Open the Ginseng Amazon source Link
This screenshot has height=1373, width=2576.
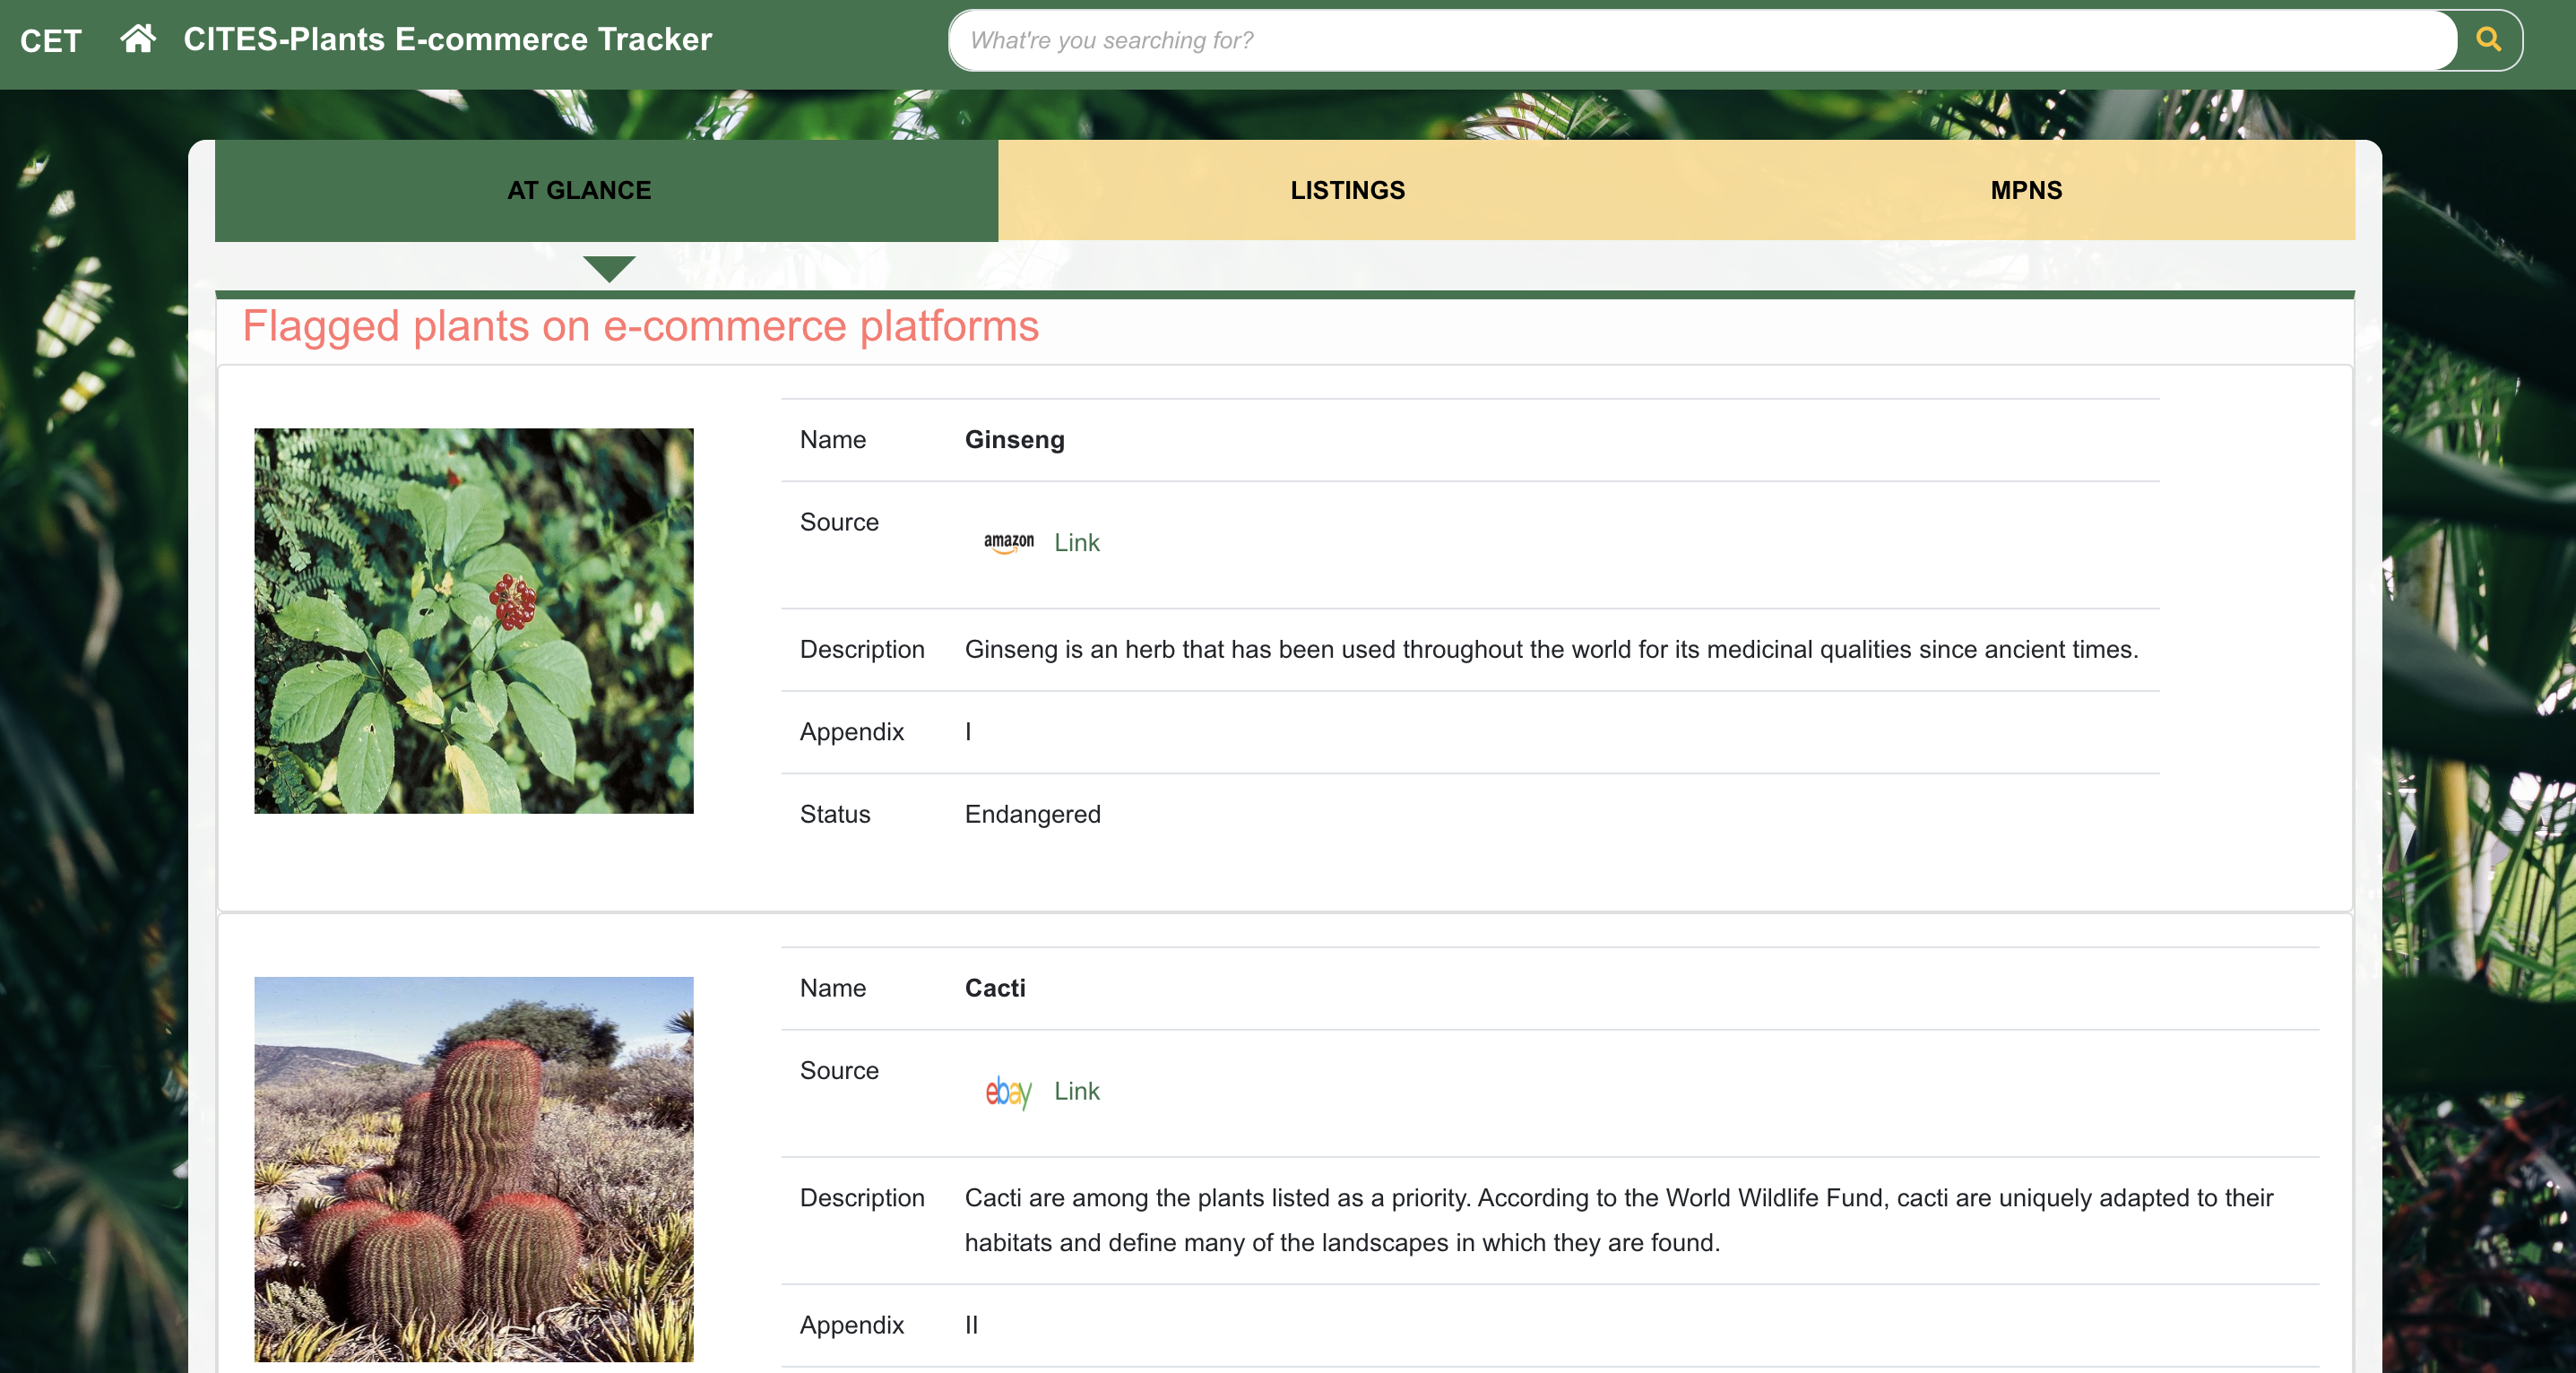1076,542
